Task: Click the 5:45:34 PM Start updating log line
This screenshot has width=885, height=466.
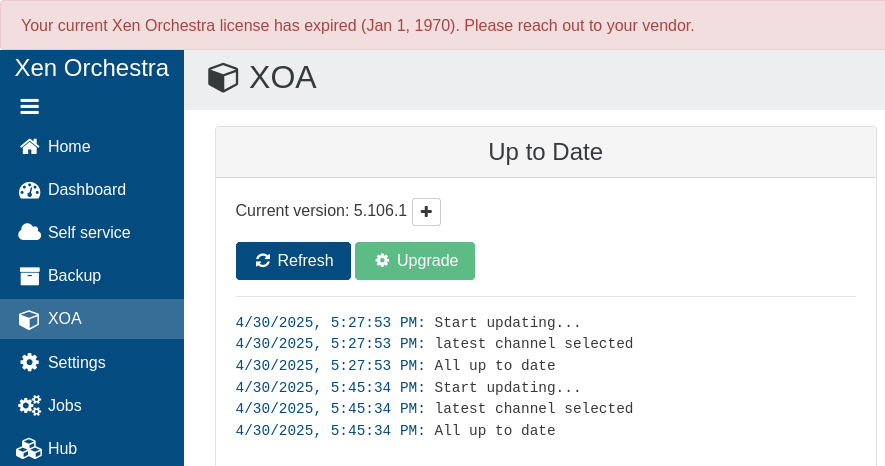Action: (x=408, y=388)
